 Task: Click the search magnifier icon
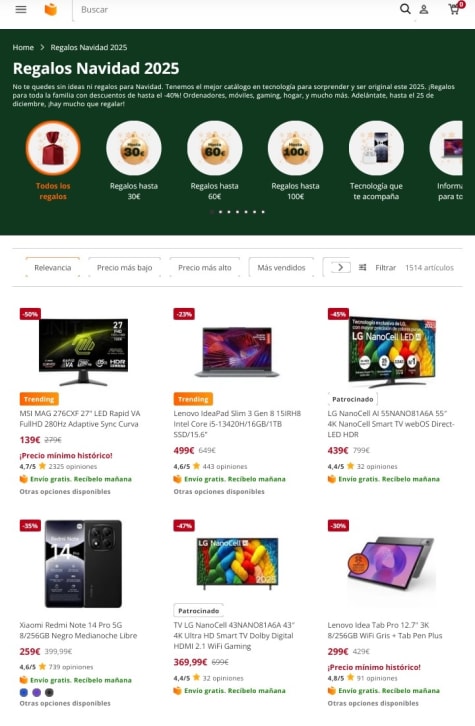[405, 9]
